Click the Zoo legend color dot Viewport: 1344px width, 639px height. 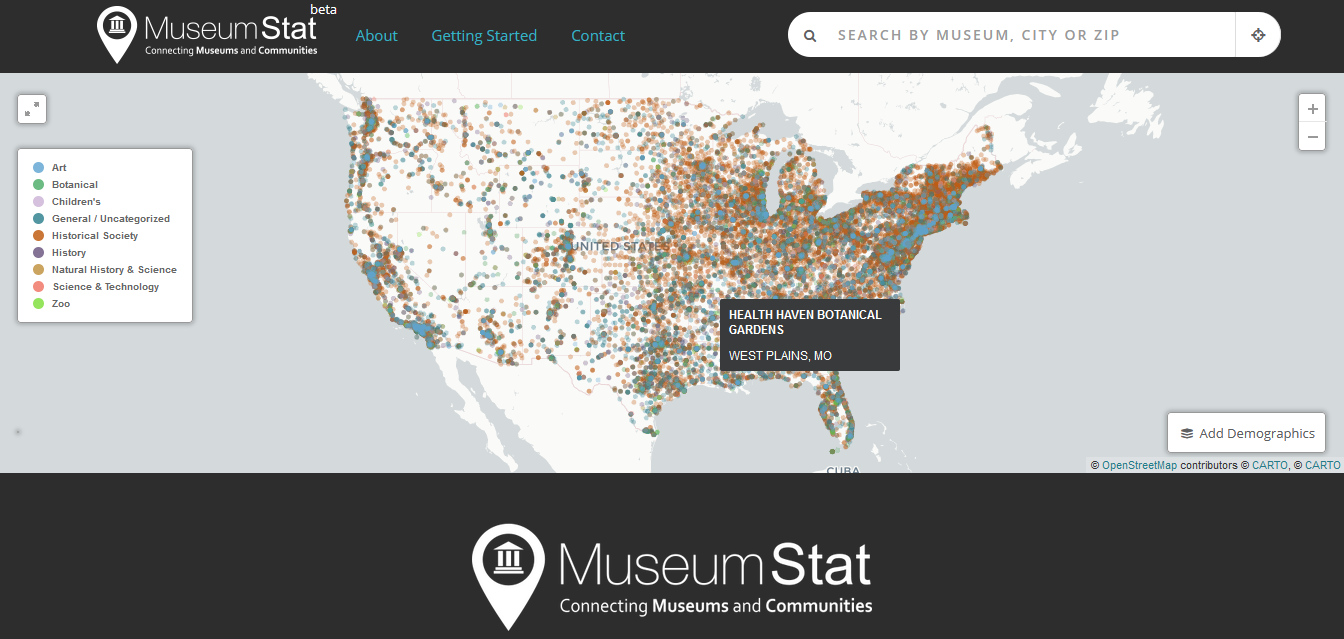pos(38,304)
